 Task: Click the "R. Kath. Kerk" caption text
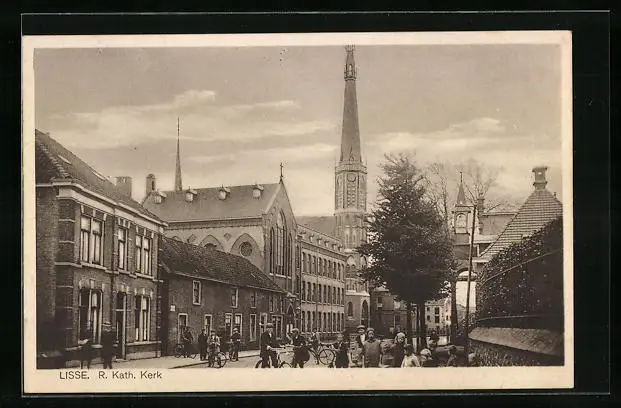tap(130, 375)
